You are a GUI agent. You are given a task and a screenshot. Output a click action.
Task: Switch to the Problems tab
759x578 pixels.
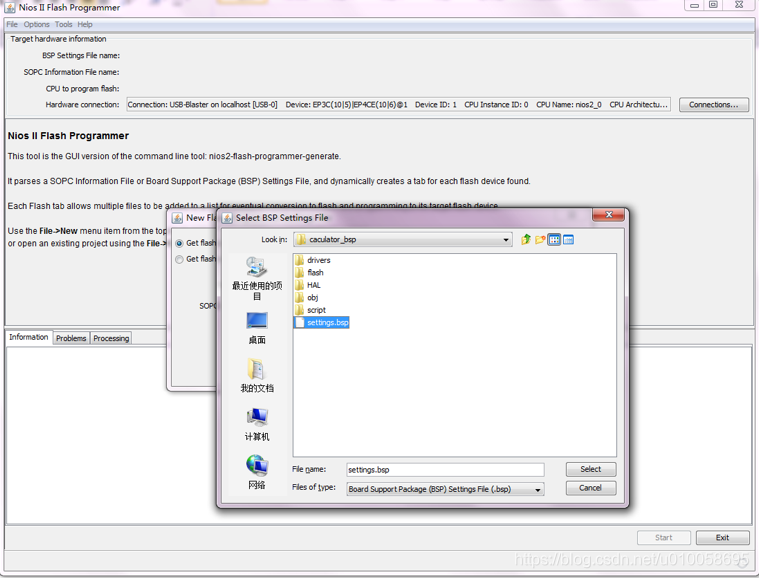(71, 338)
